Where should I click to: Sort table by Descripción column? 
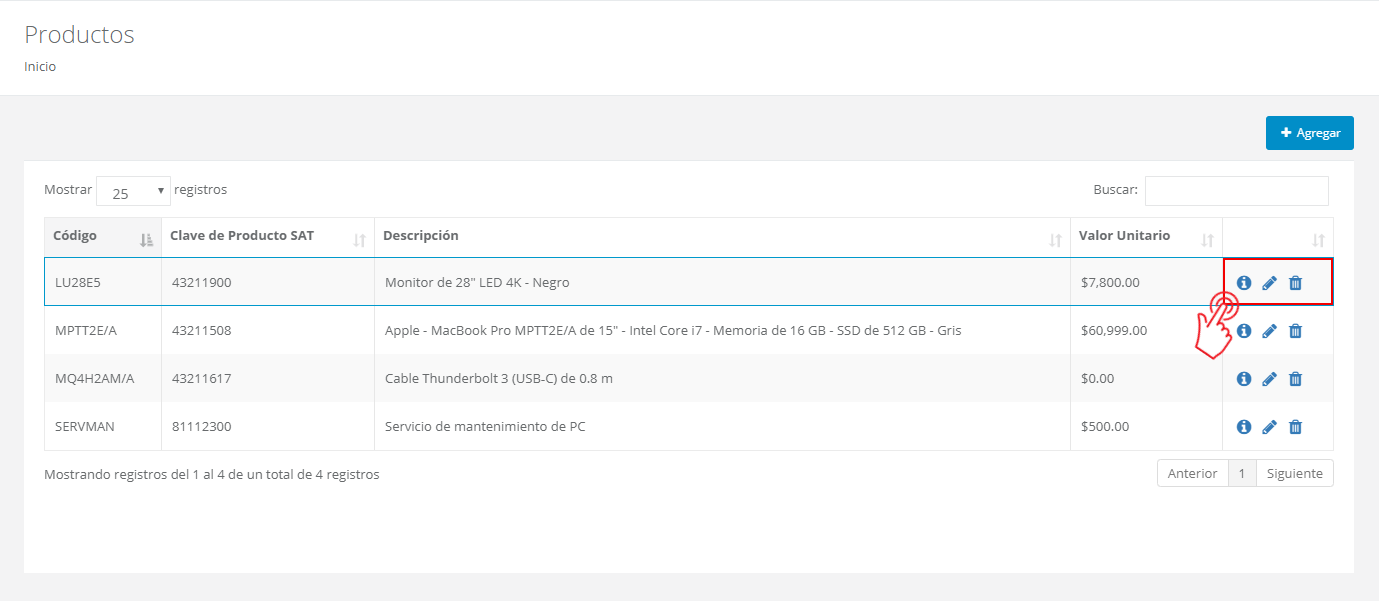pyautogui.click(x=722, y=237)
